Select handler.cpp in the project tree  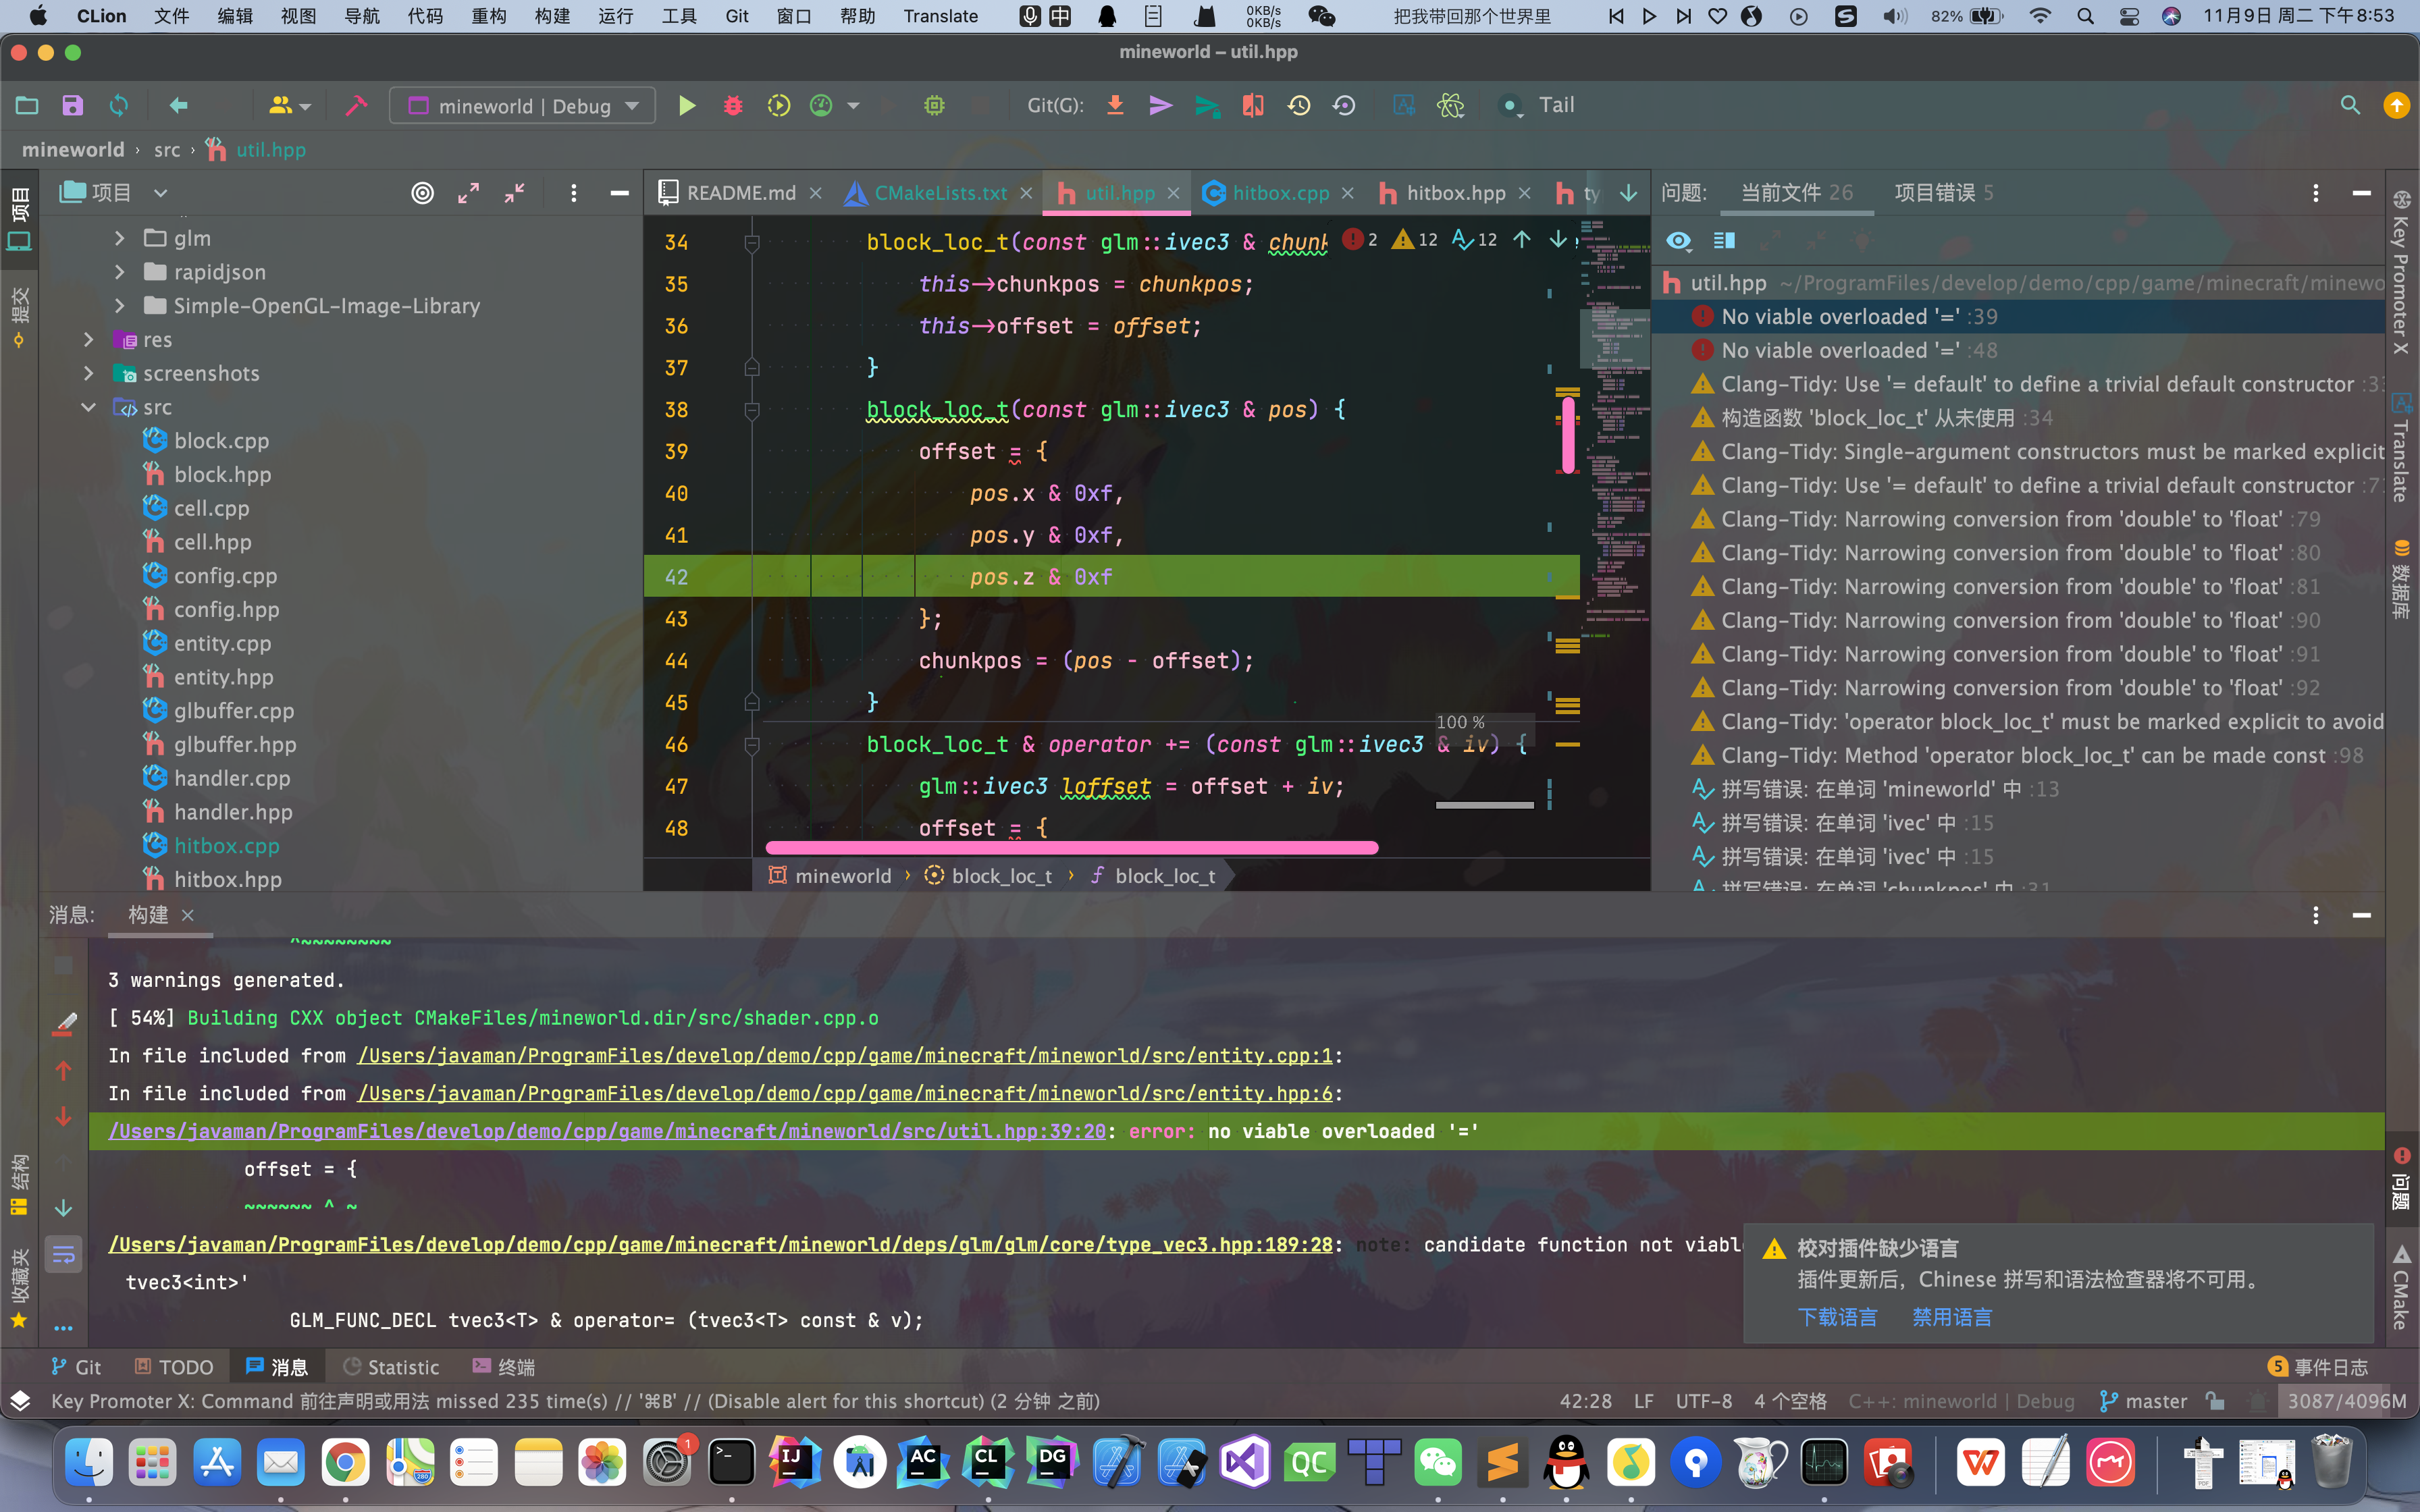(x=232, y=778)
